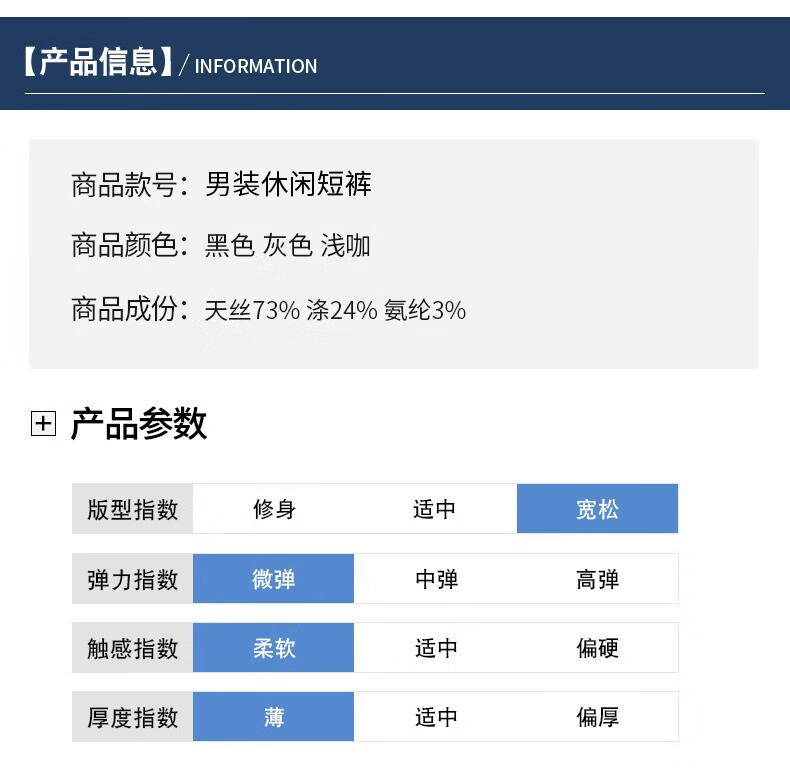Click the 厚度指数 row label
Viewport: 790px width, 777px height.
133,717
